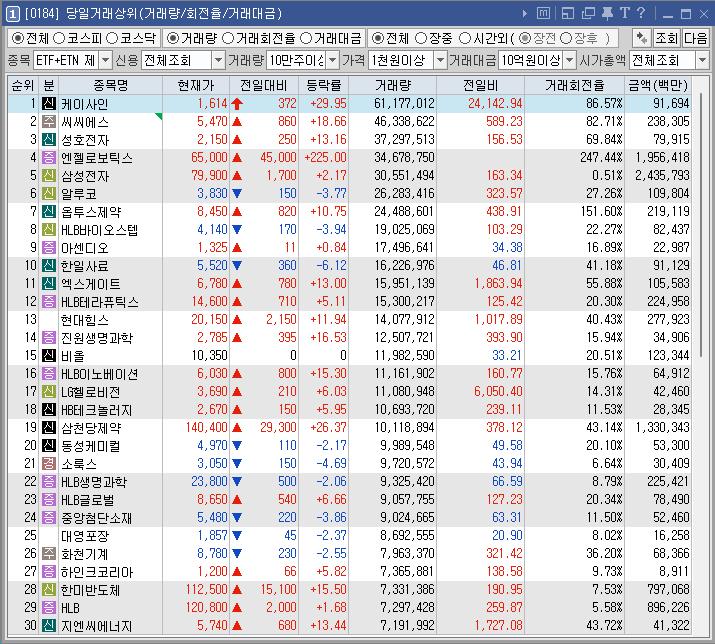Click volume 30,551,494 in 삼성전자 row
Image resolution: width=715 pixels, height=644 pixels.
(x=404, y=176)
